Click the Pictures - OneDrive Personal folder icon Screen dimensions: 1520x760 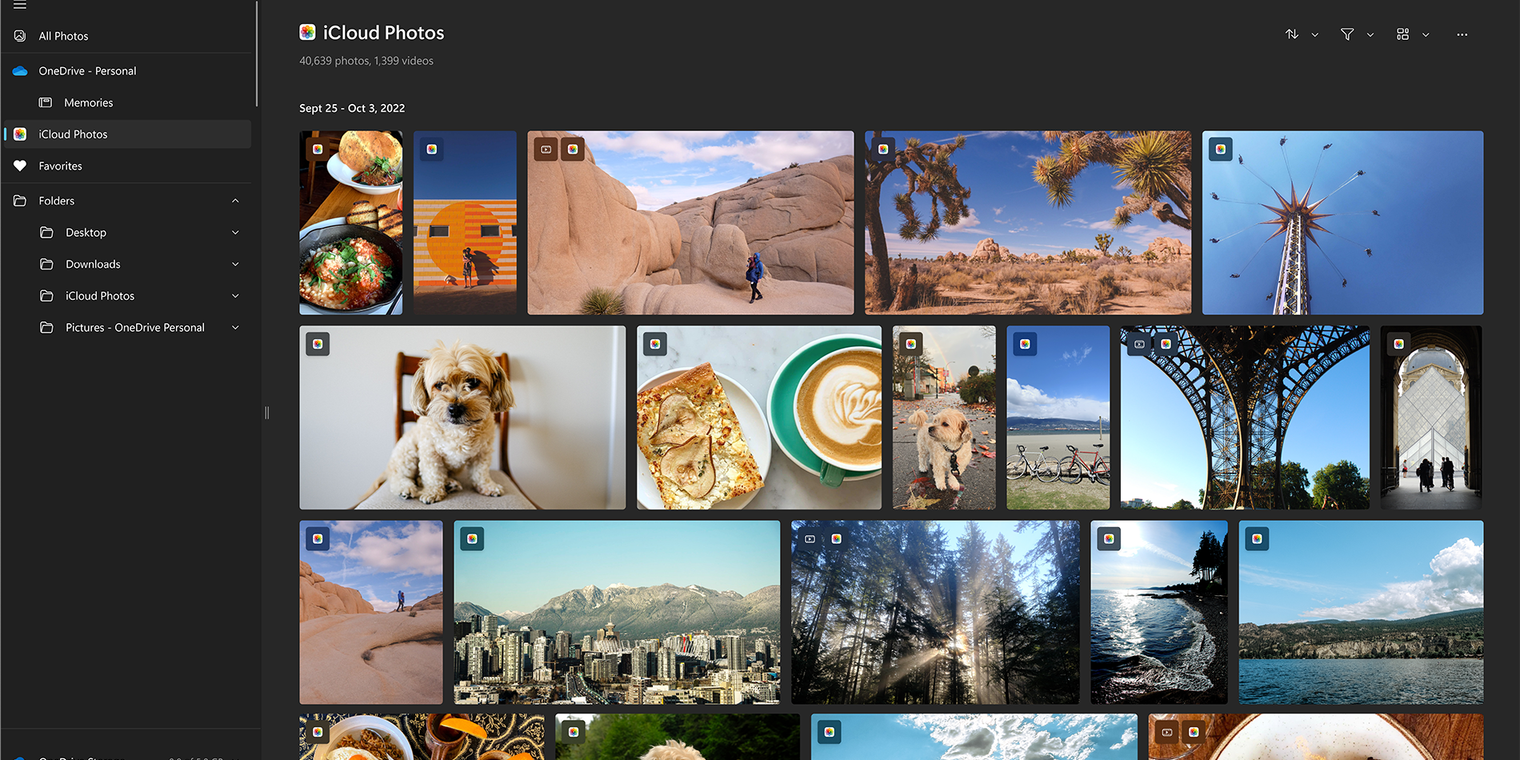pos(46,328)
